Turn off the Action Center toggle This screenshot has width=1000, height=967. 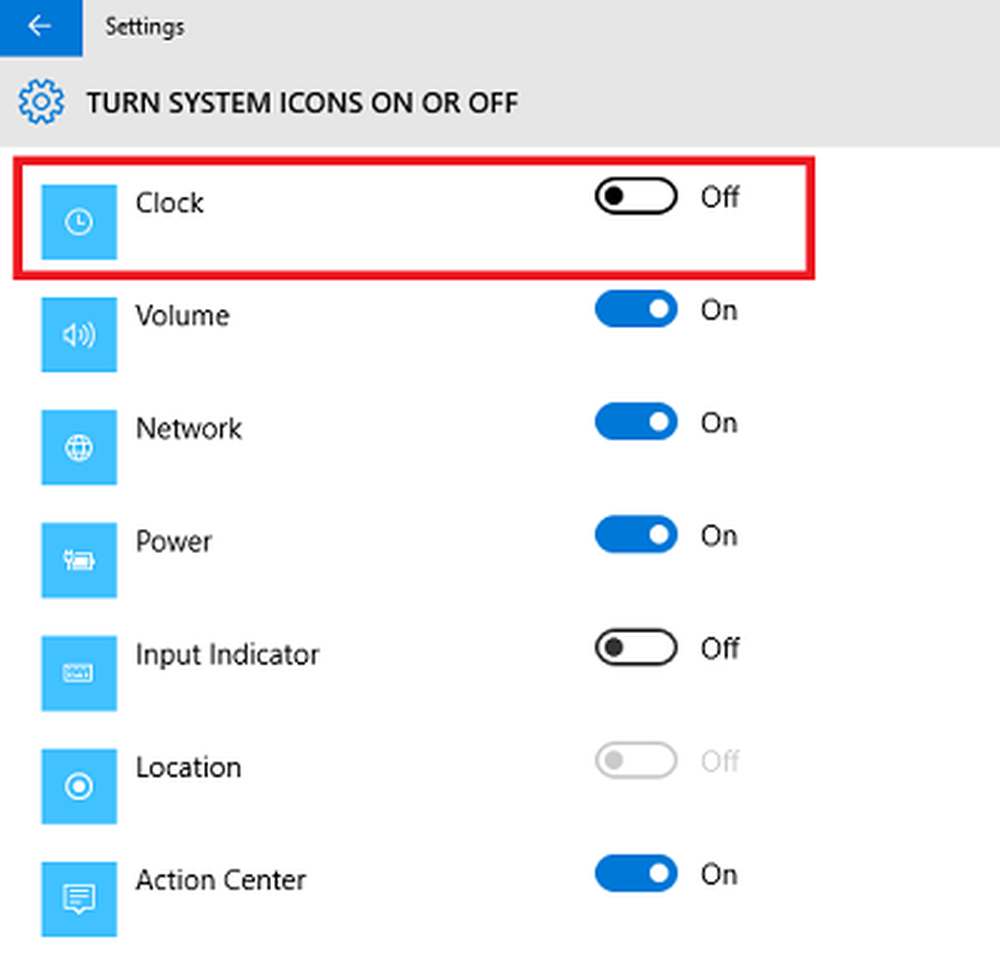(x=636, y=874)
